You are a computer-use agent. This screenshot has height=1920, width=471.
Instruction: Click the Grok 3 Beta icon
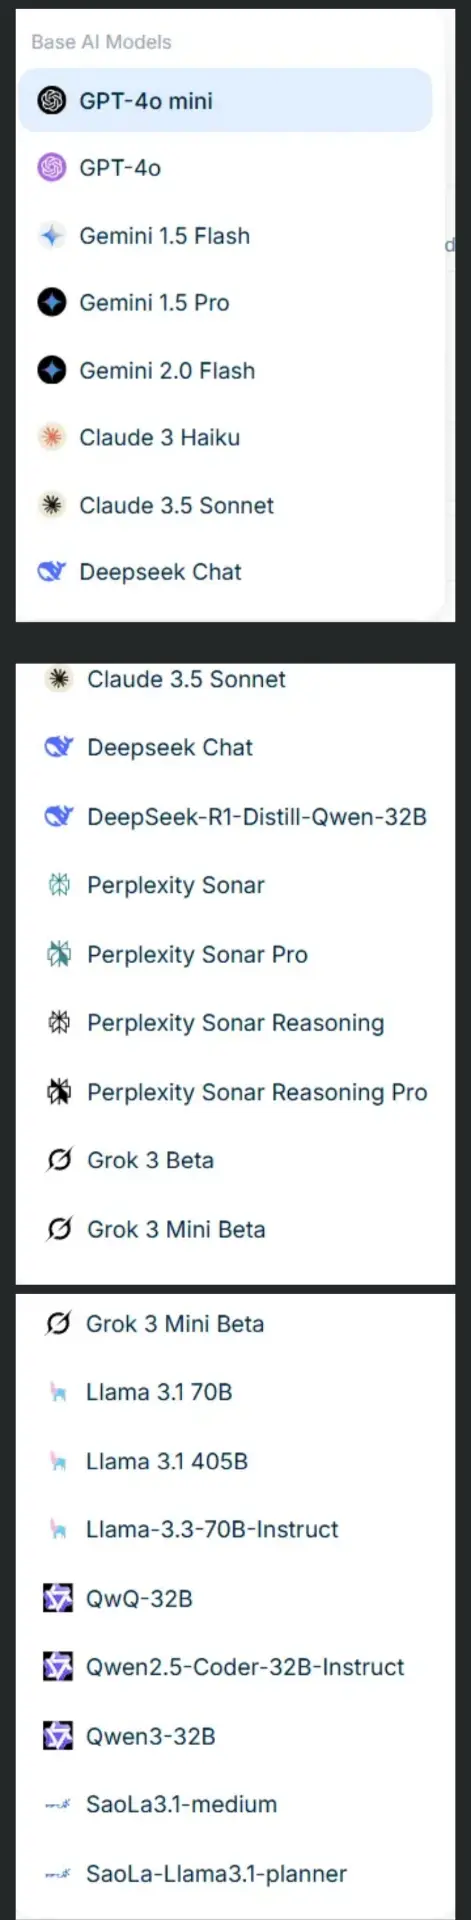tap(59, 1160)
